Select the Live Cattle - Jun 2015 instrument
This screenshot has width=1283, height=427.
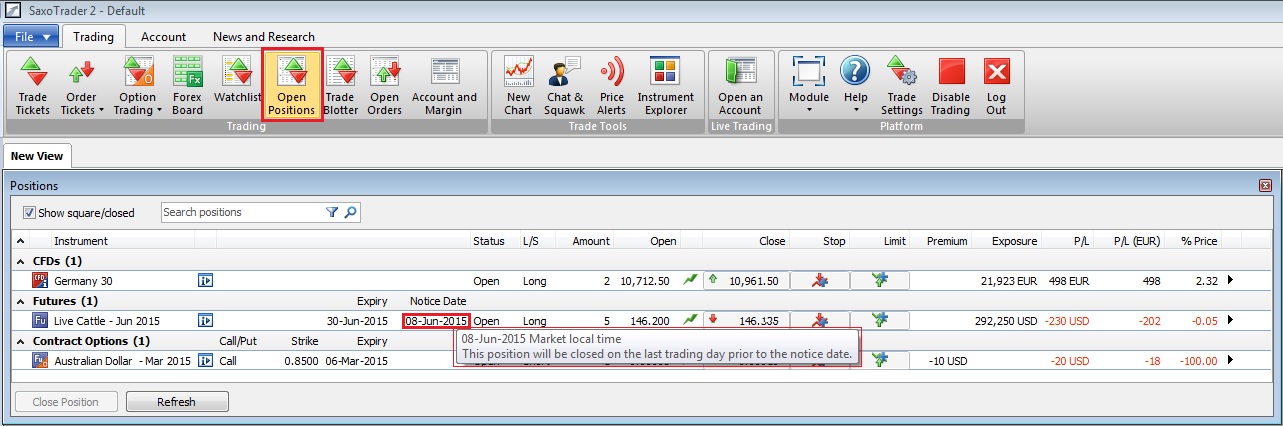coord(106,321)
